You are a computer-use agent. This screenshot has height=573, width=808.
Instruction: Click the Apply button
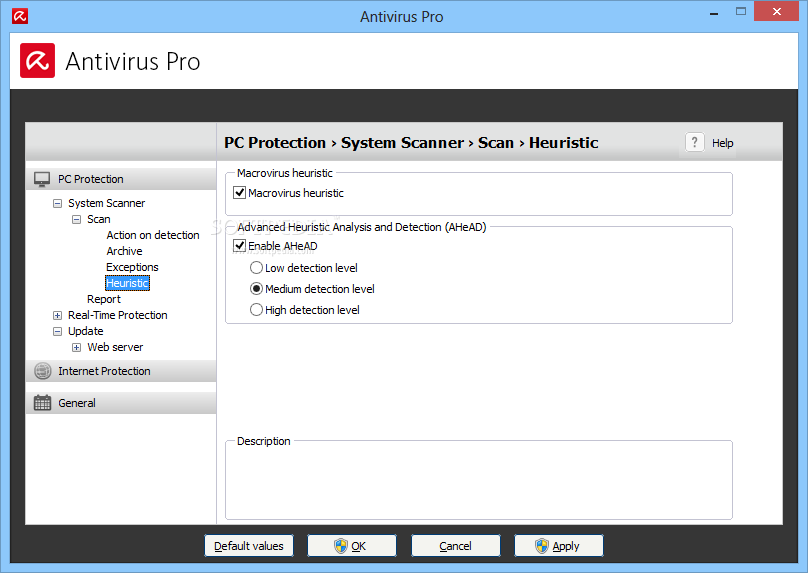[x=559, y=546]
